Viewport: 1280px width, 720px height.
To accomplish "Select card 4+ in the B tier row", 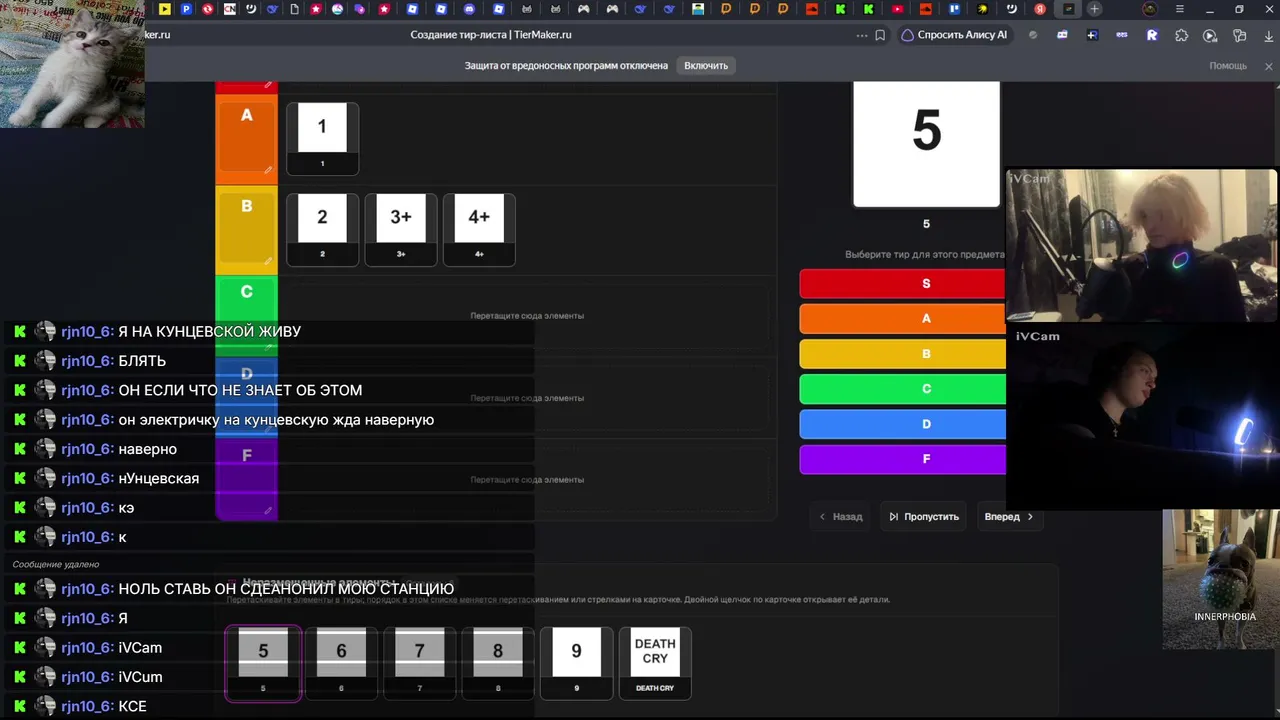I will coord(479,230).
